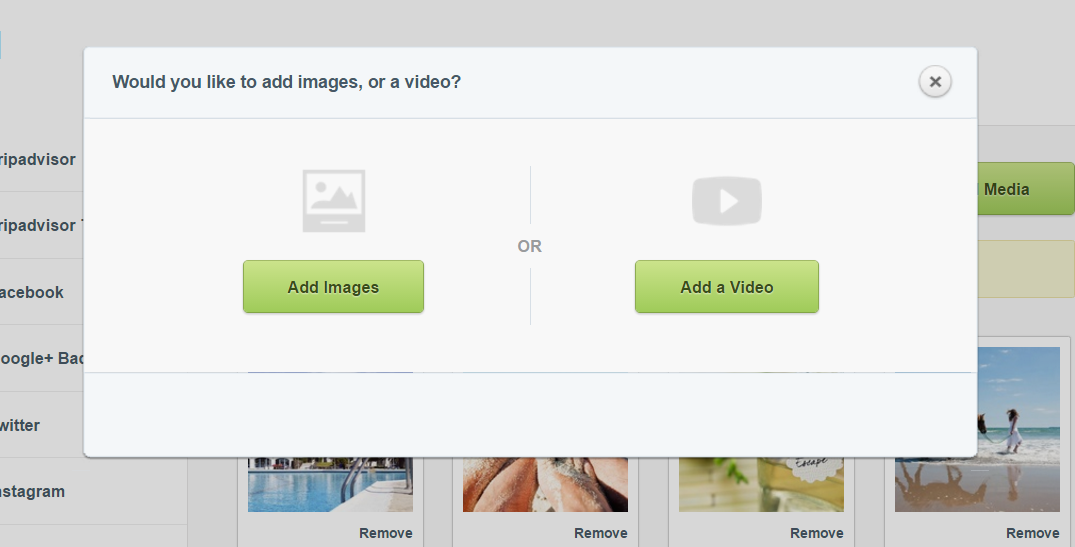Open the first Tripadvisor sidebar item
Viewport: 1075px width, 547px height.
pos(40,159)
